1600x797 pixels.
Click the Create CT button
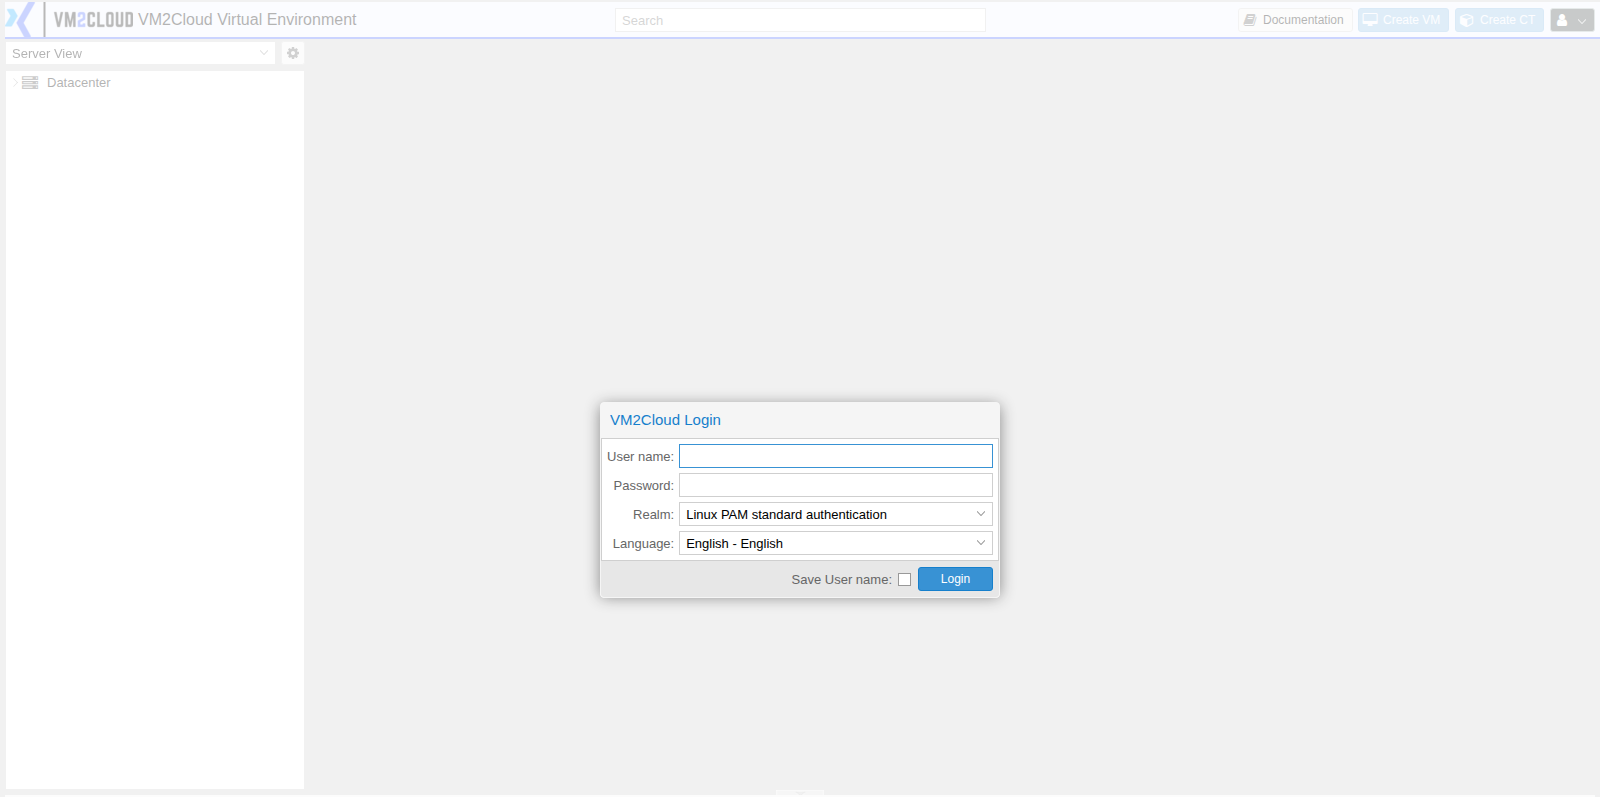click(1499, 20)
